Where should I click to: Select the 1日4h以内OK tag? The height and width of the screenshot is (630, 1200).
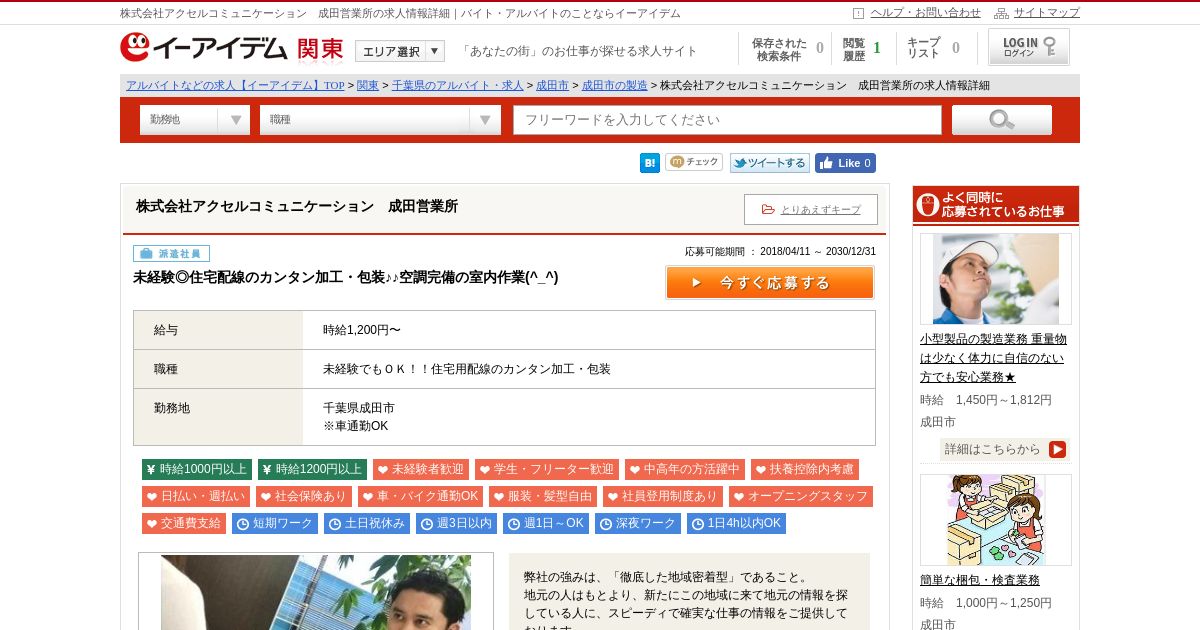[x=736, y=523]
